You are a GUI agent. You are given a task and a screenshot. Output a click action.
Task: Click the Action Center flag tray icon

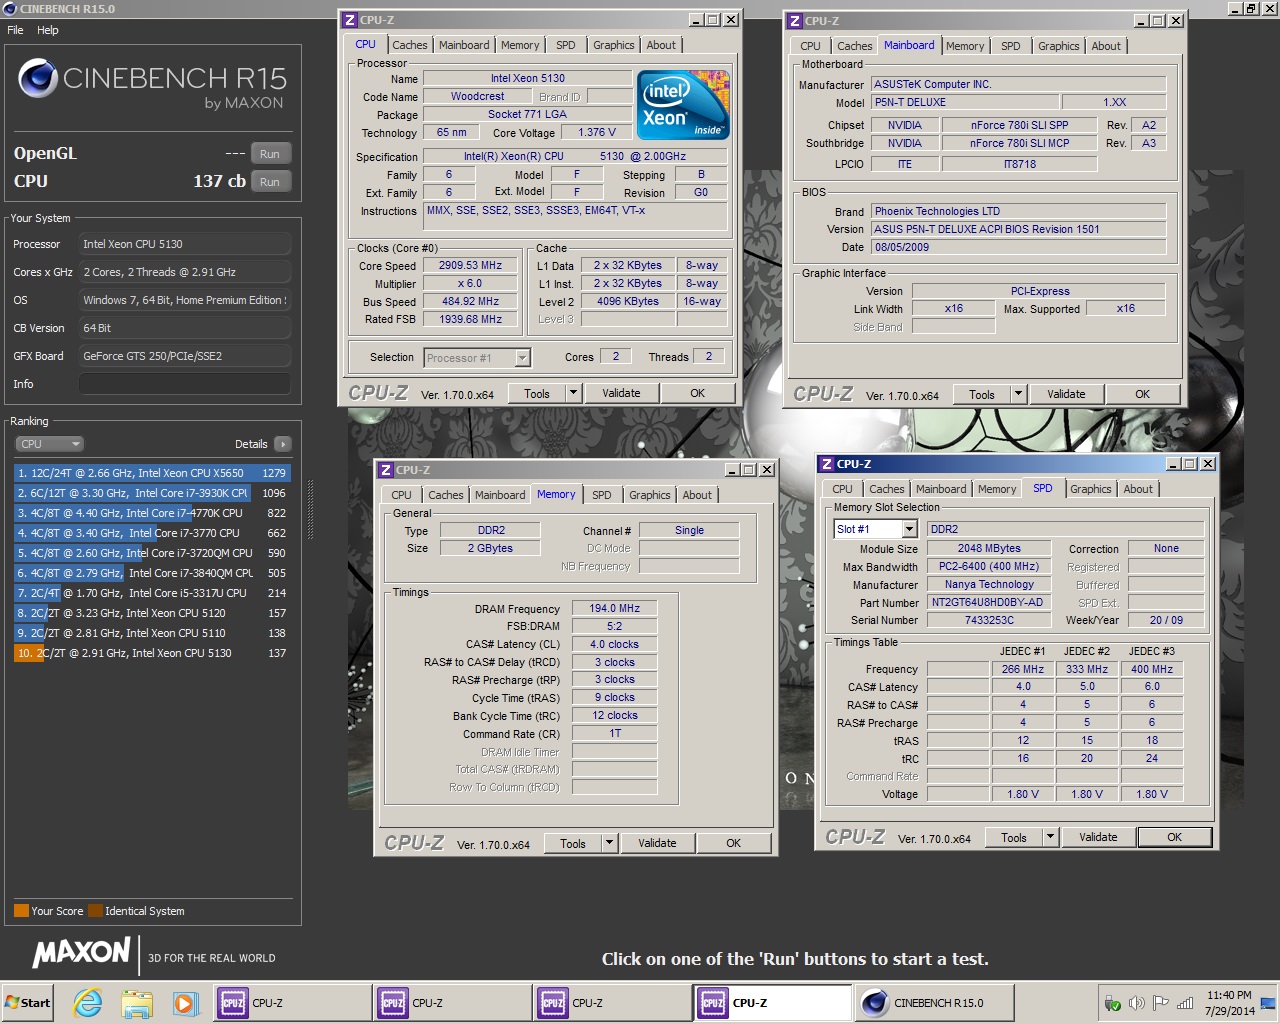tap(1160, 1003)
